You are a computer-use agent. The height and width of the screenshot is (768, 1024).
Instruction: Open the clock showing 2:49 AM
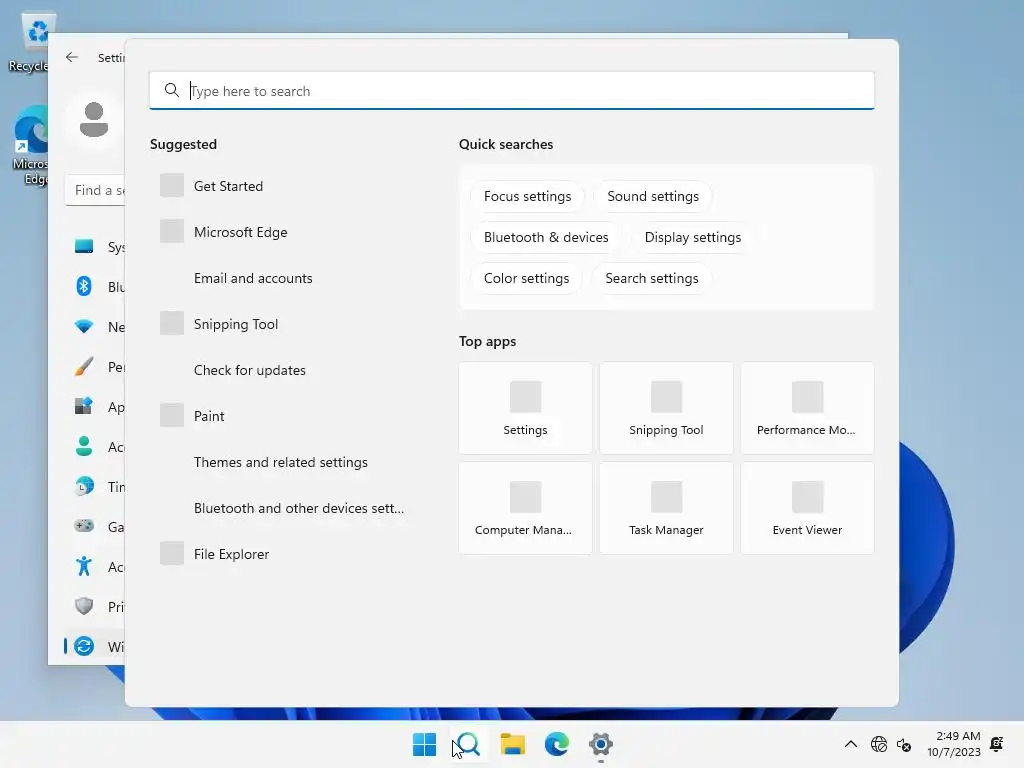click(954, 744)
